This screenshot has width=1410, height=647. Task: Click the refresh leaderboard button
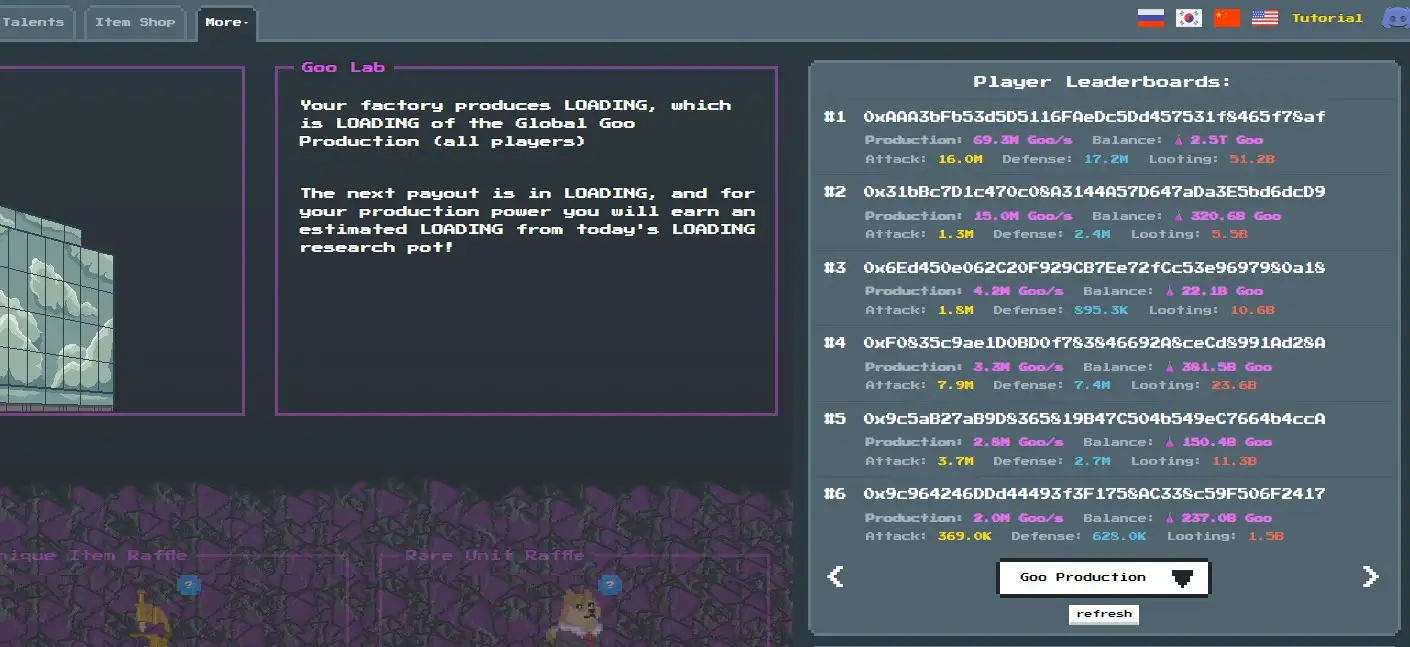[x=1104, y=614]
